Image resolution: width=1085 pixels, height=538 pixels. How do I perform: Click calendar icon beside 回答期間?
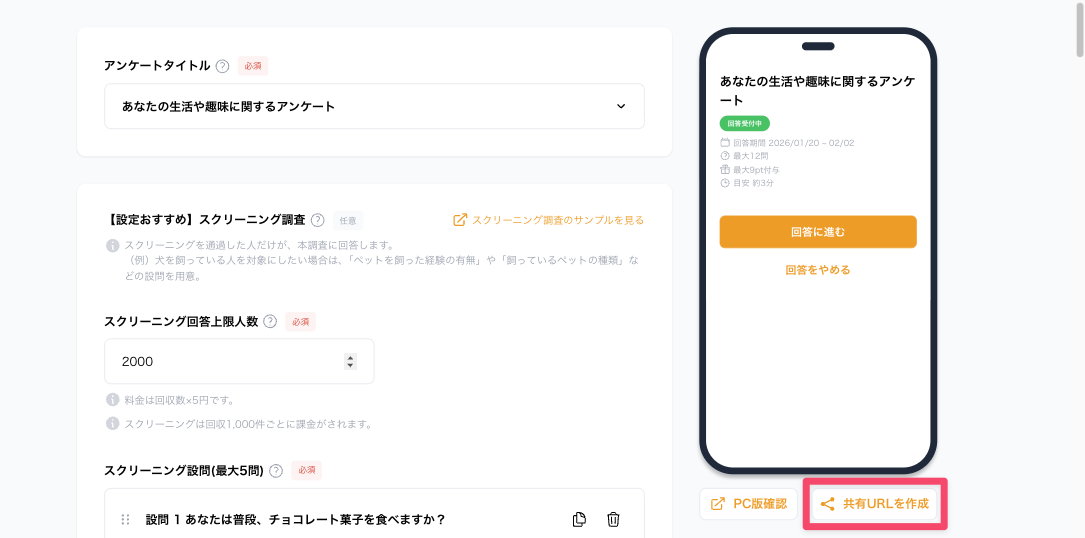(725, 143)
